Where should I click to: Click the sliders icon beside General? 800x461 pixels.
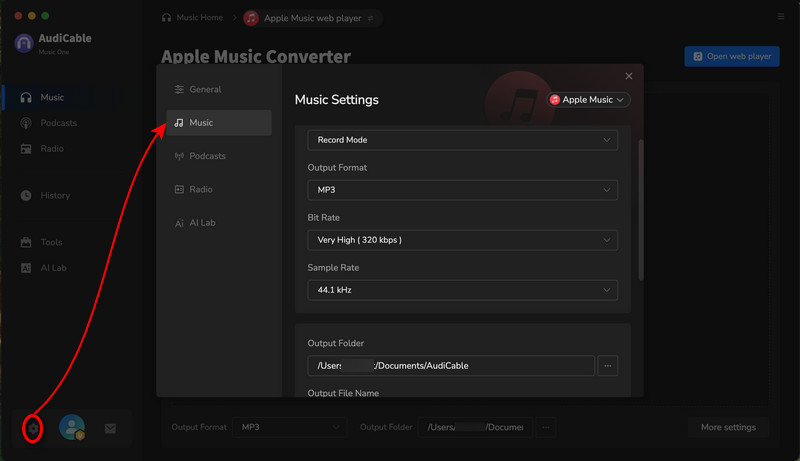coord(179,89)
